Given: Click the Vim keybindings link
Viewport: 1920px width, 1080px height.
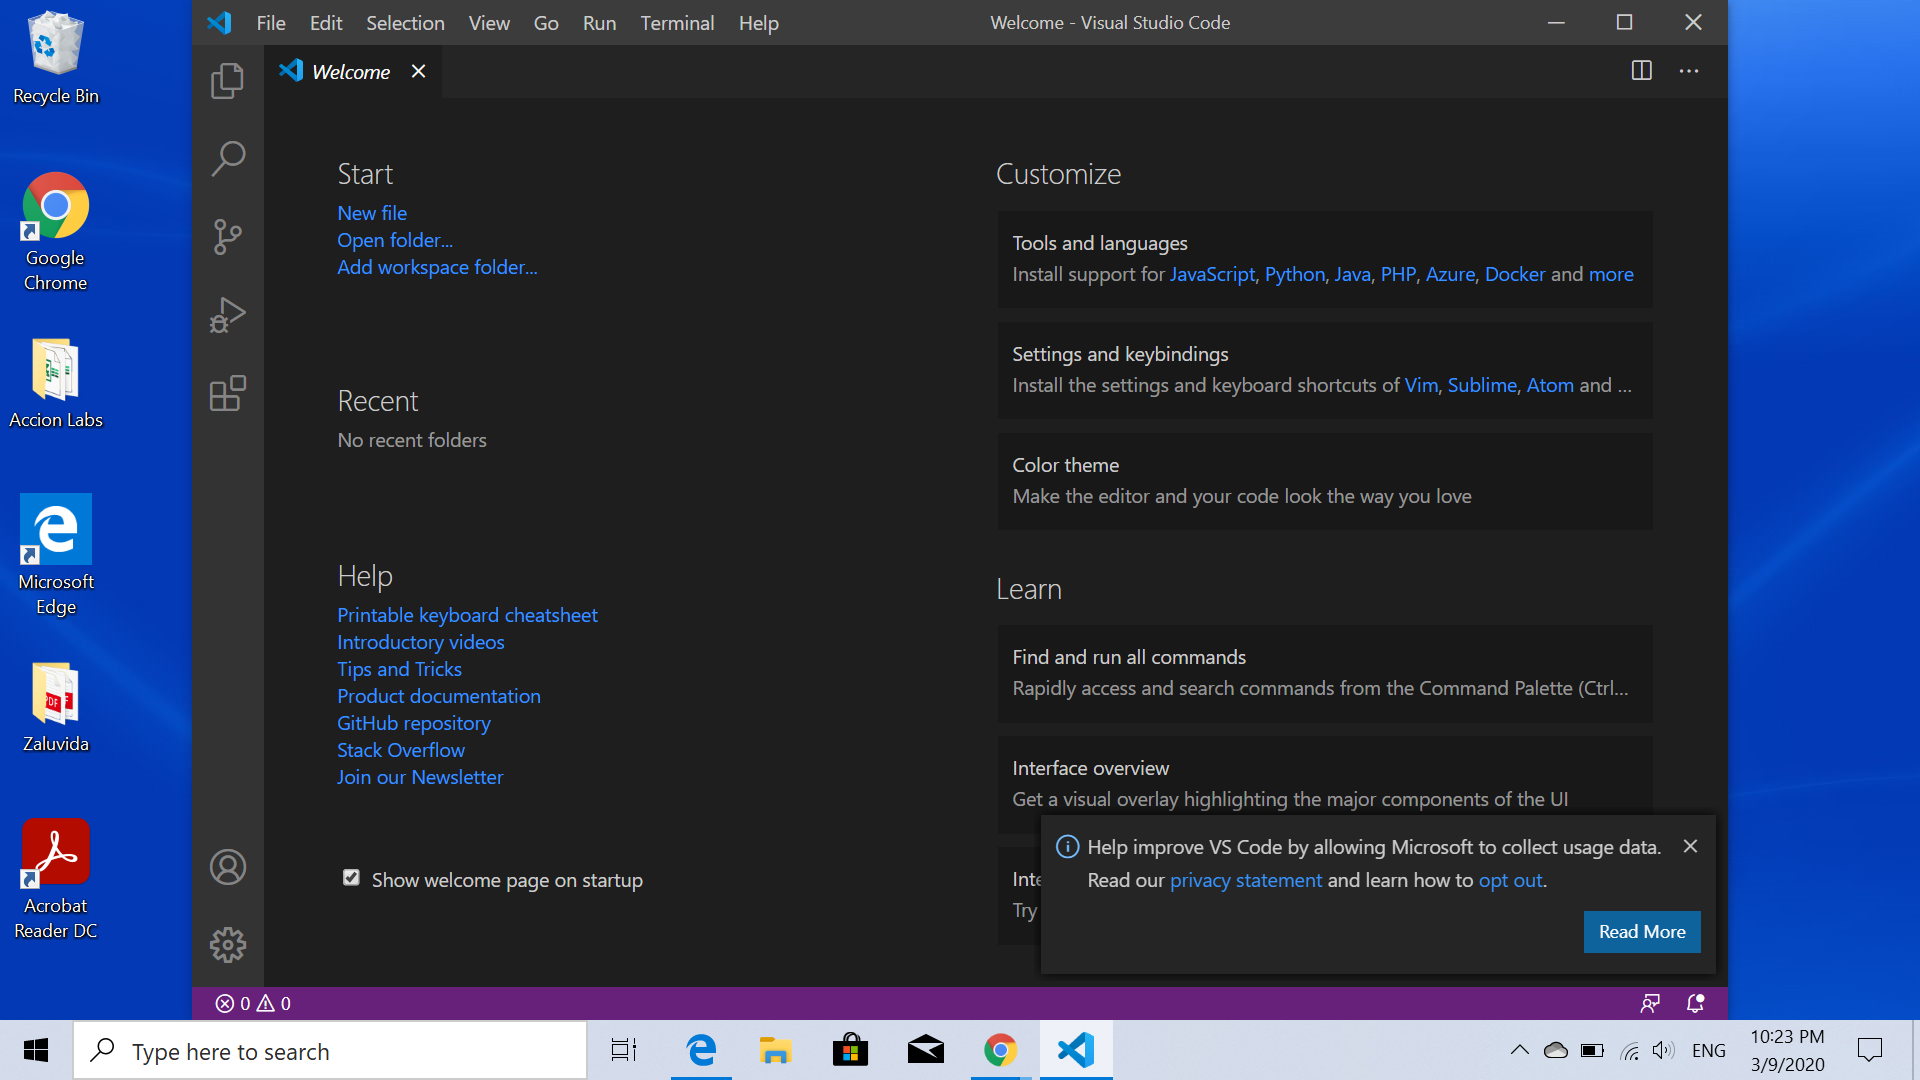Looking at the screenshot, I should point(1421,385).
